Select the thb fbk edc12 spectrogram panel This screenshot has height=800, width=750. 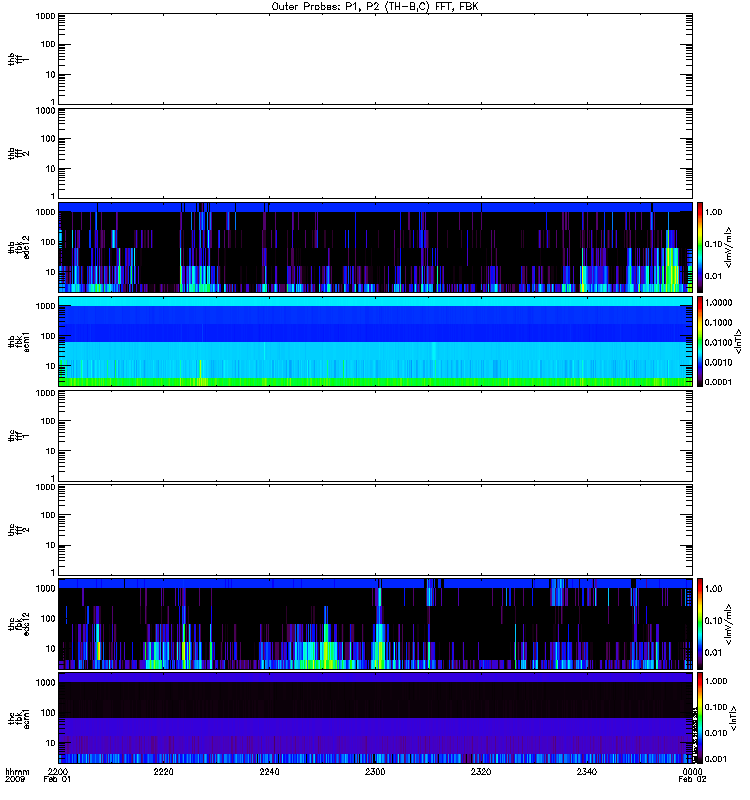click(x=376, y=247)
